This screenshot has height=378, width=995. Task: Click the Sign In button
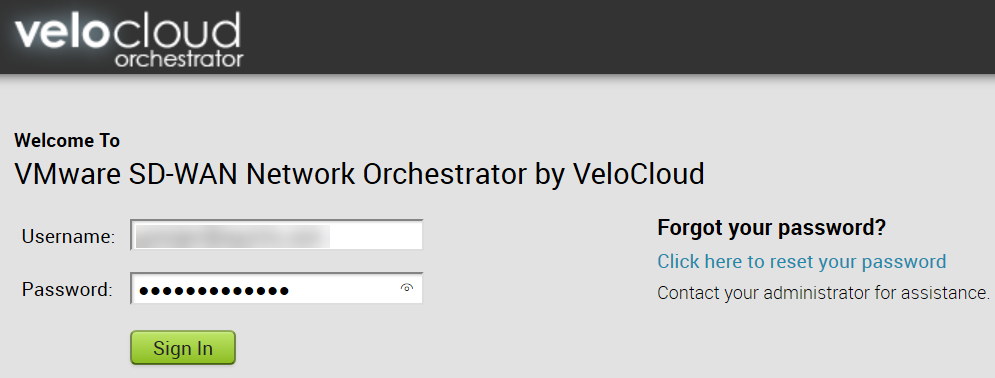point(183,348)
